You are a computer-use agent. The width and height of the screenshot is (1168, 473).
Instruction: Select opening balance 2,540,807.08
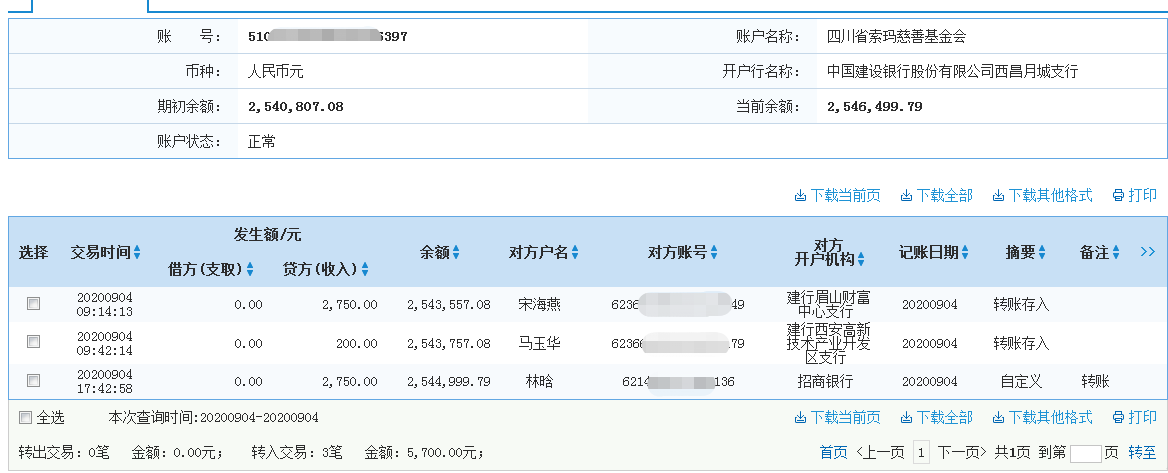[x=296, y=107]
